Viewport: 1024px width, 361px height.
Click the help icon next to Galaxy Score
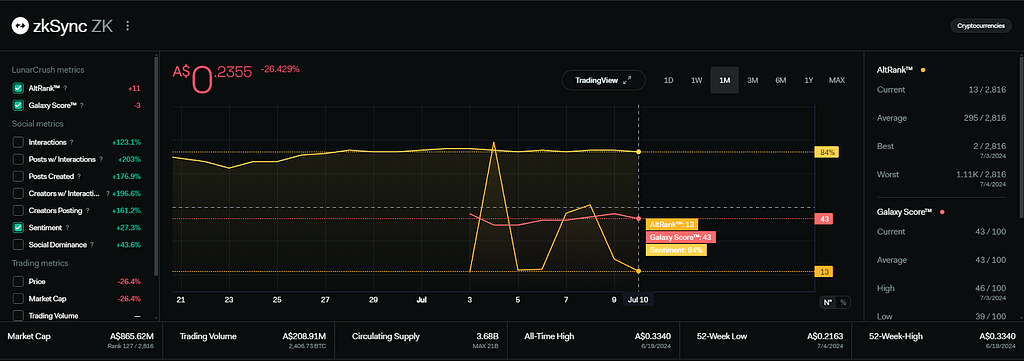(83, 105)
